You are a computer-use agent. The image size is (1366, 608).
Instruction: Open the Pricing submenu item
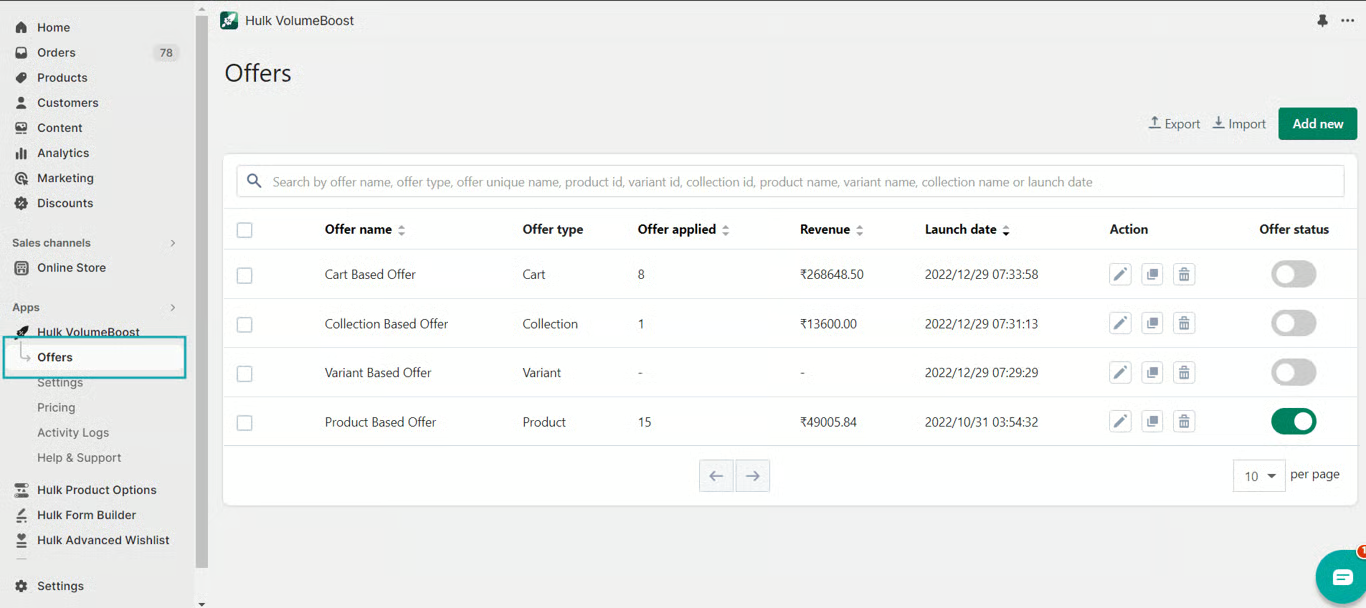(x=56, y=407)
